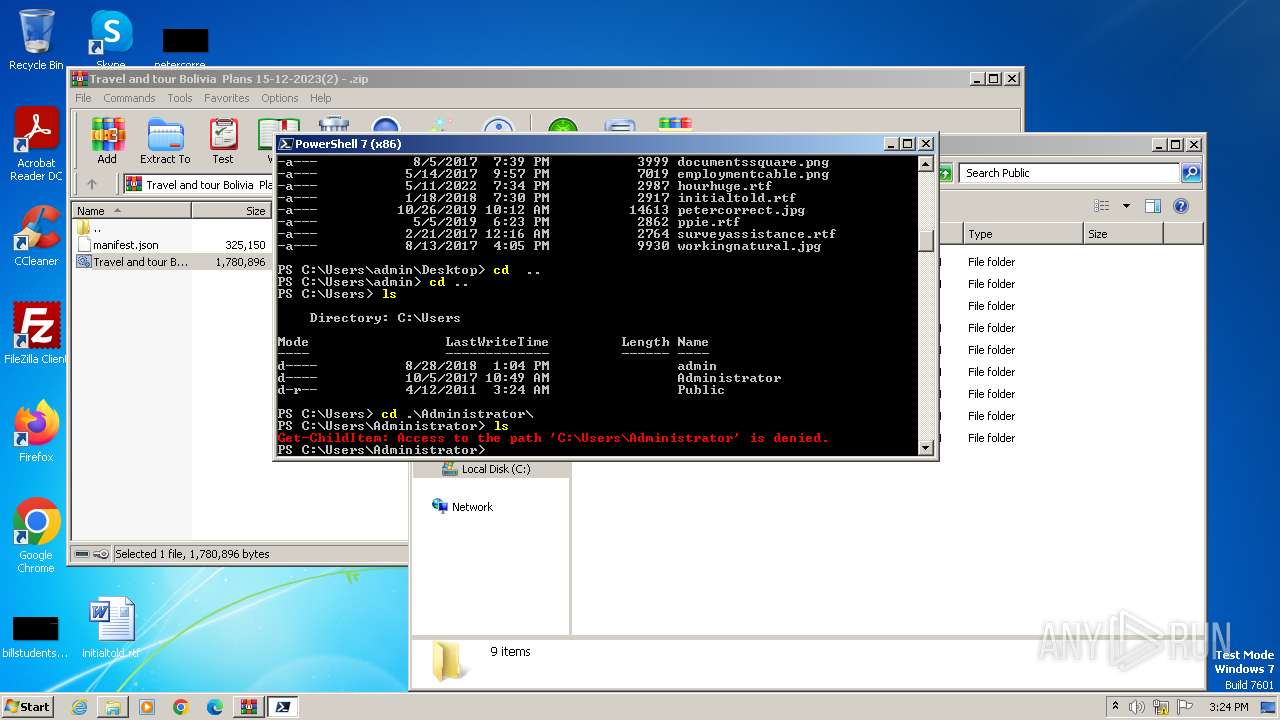Viewport: 1280px width, 720px height.
Task: Click the PowerShell vertical scrollbar thumb
Action: coord(926,240)
